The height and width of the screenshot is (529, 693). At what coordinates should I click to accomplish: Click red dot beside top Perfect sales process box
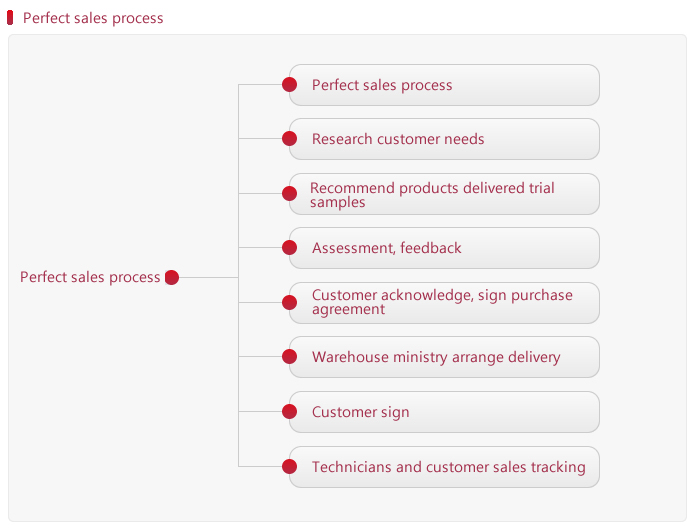click(x=289, y=84)
